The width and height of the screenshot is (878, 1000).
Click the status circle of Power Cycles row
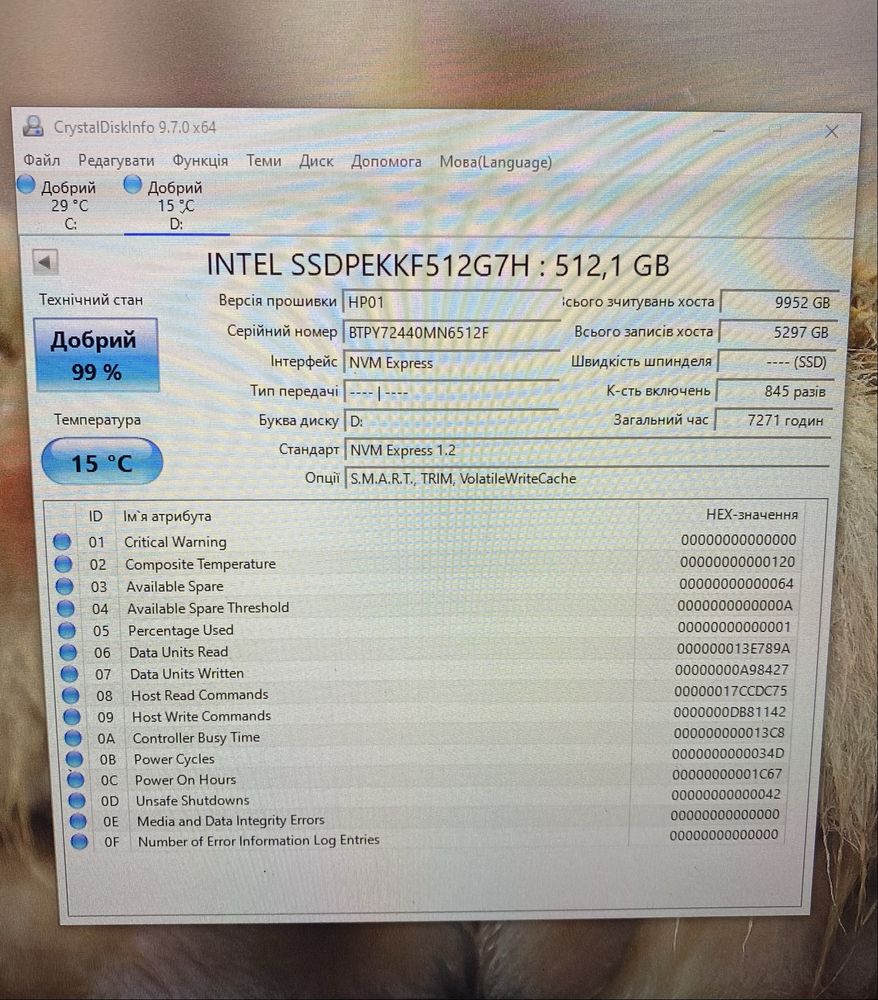[x=75, y=759]
